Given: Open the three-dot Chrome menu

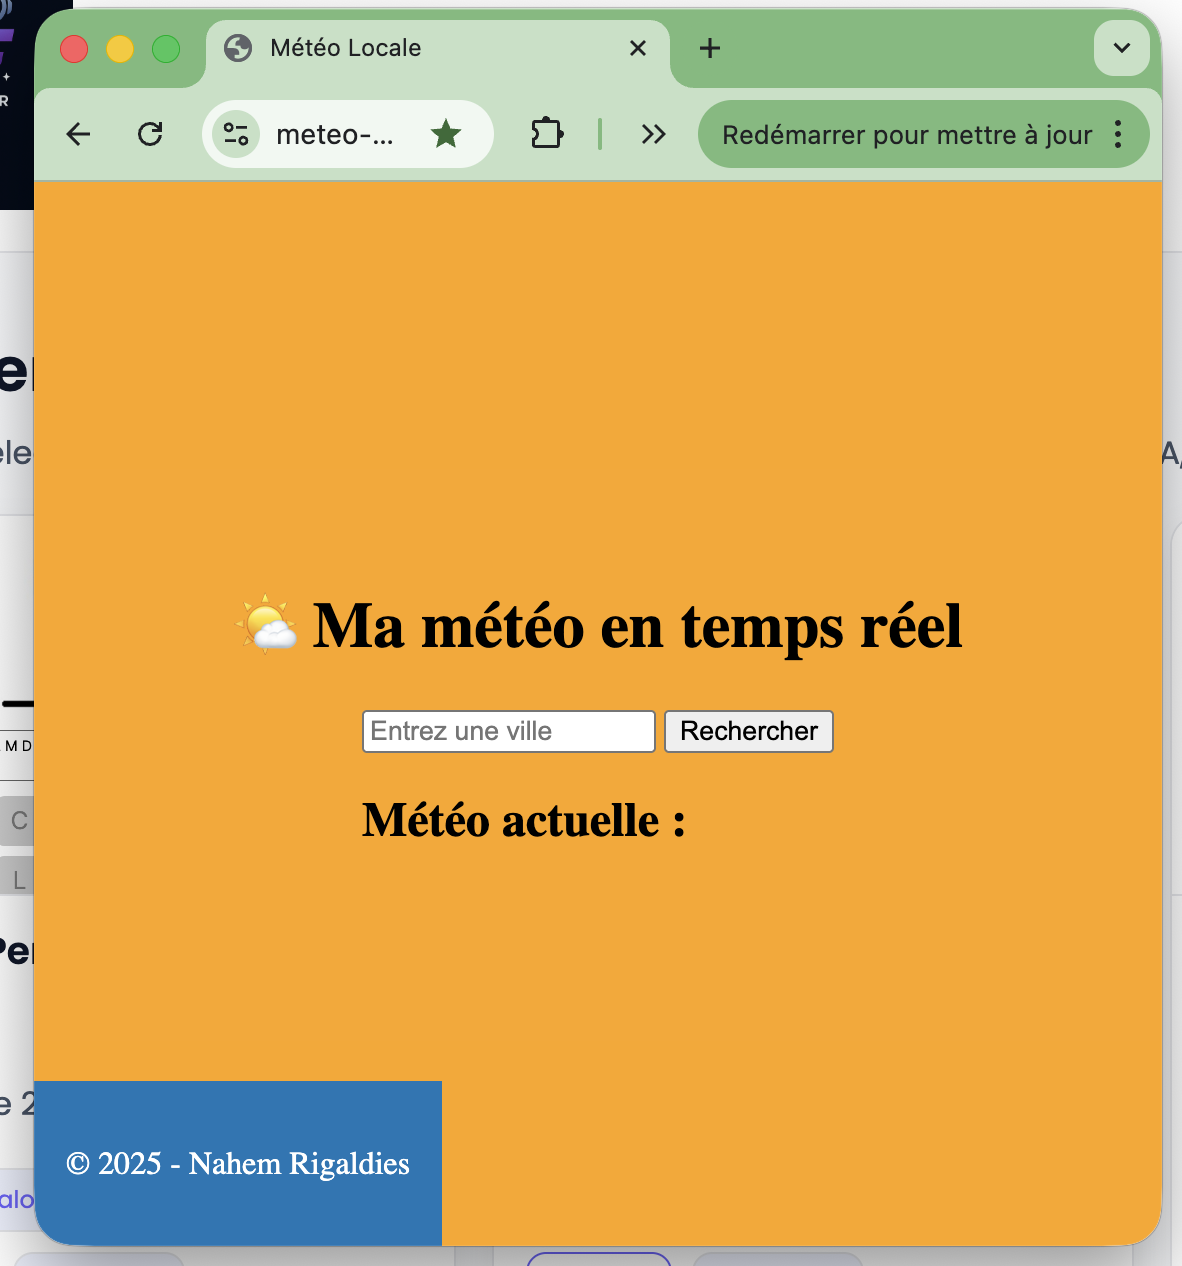Looking at the screenshot, I should [1118, 134].
